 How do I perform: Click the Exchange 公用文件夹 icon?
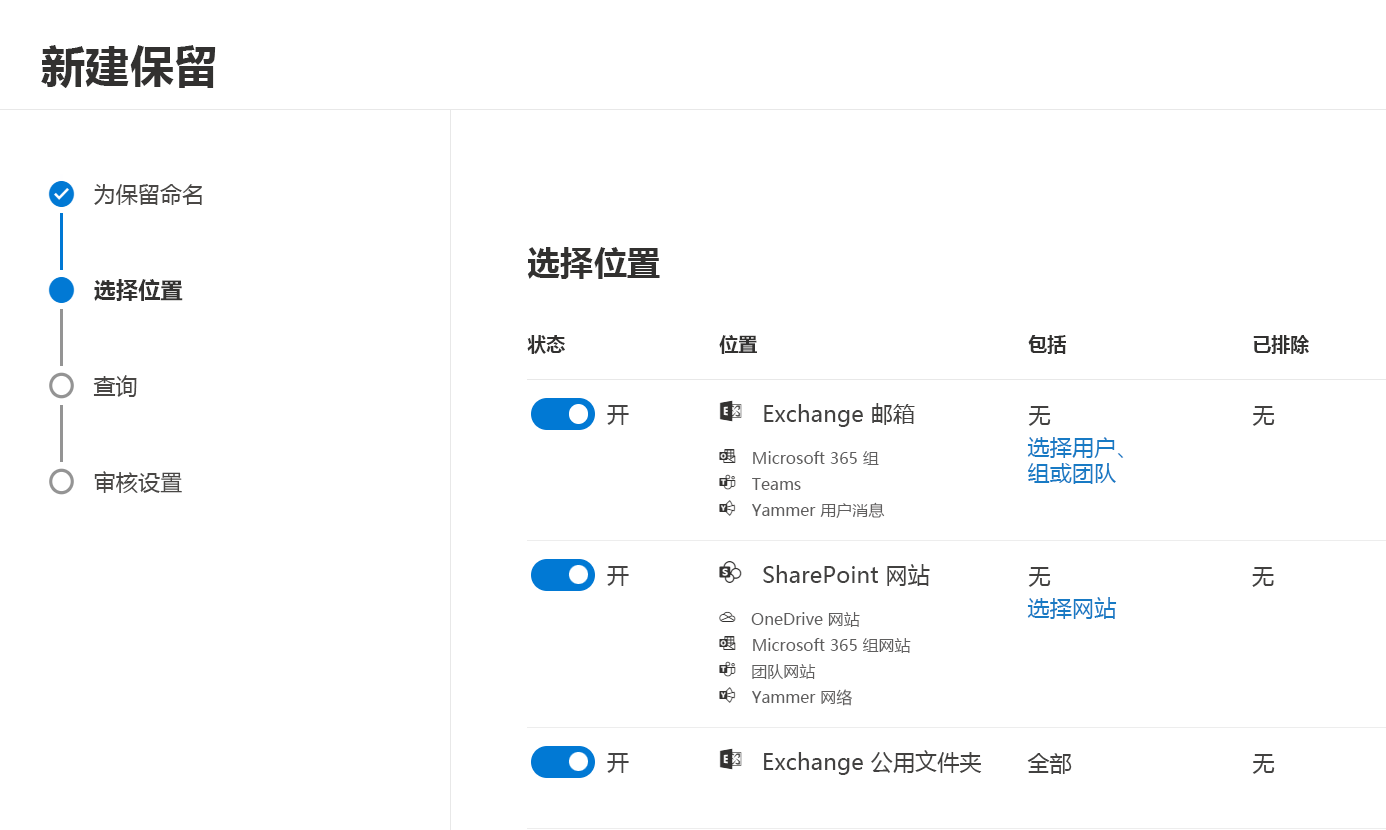click(x=730, y=759)
